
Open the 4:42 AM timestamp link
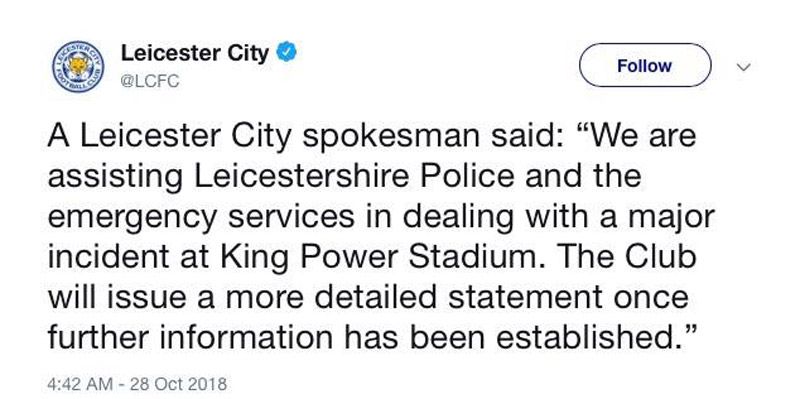(80, 384)
